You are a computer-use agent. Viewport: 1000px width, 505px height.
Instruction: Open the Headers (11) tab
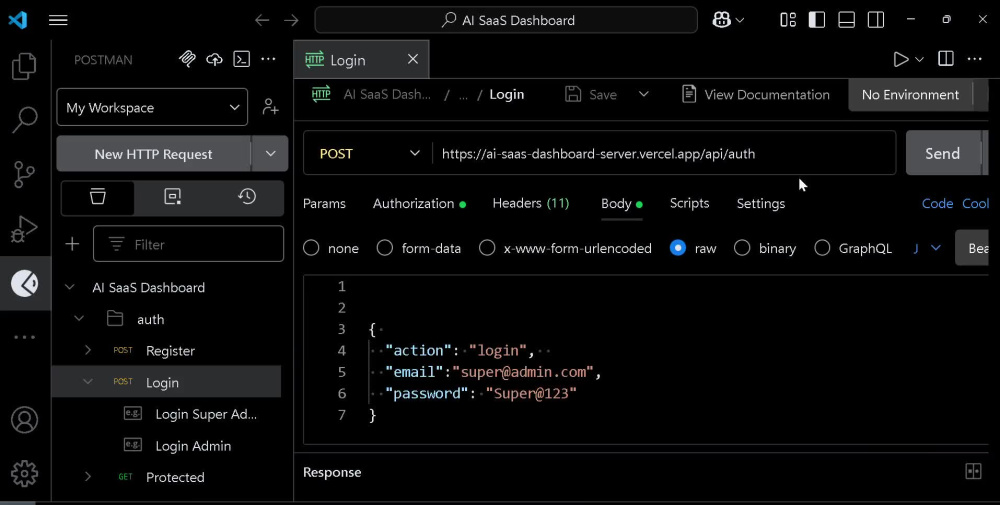pyautogui.click(x=531, y=203)
